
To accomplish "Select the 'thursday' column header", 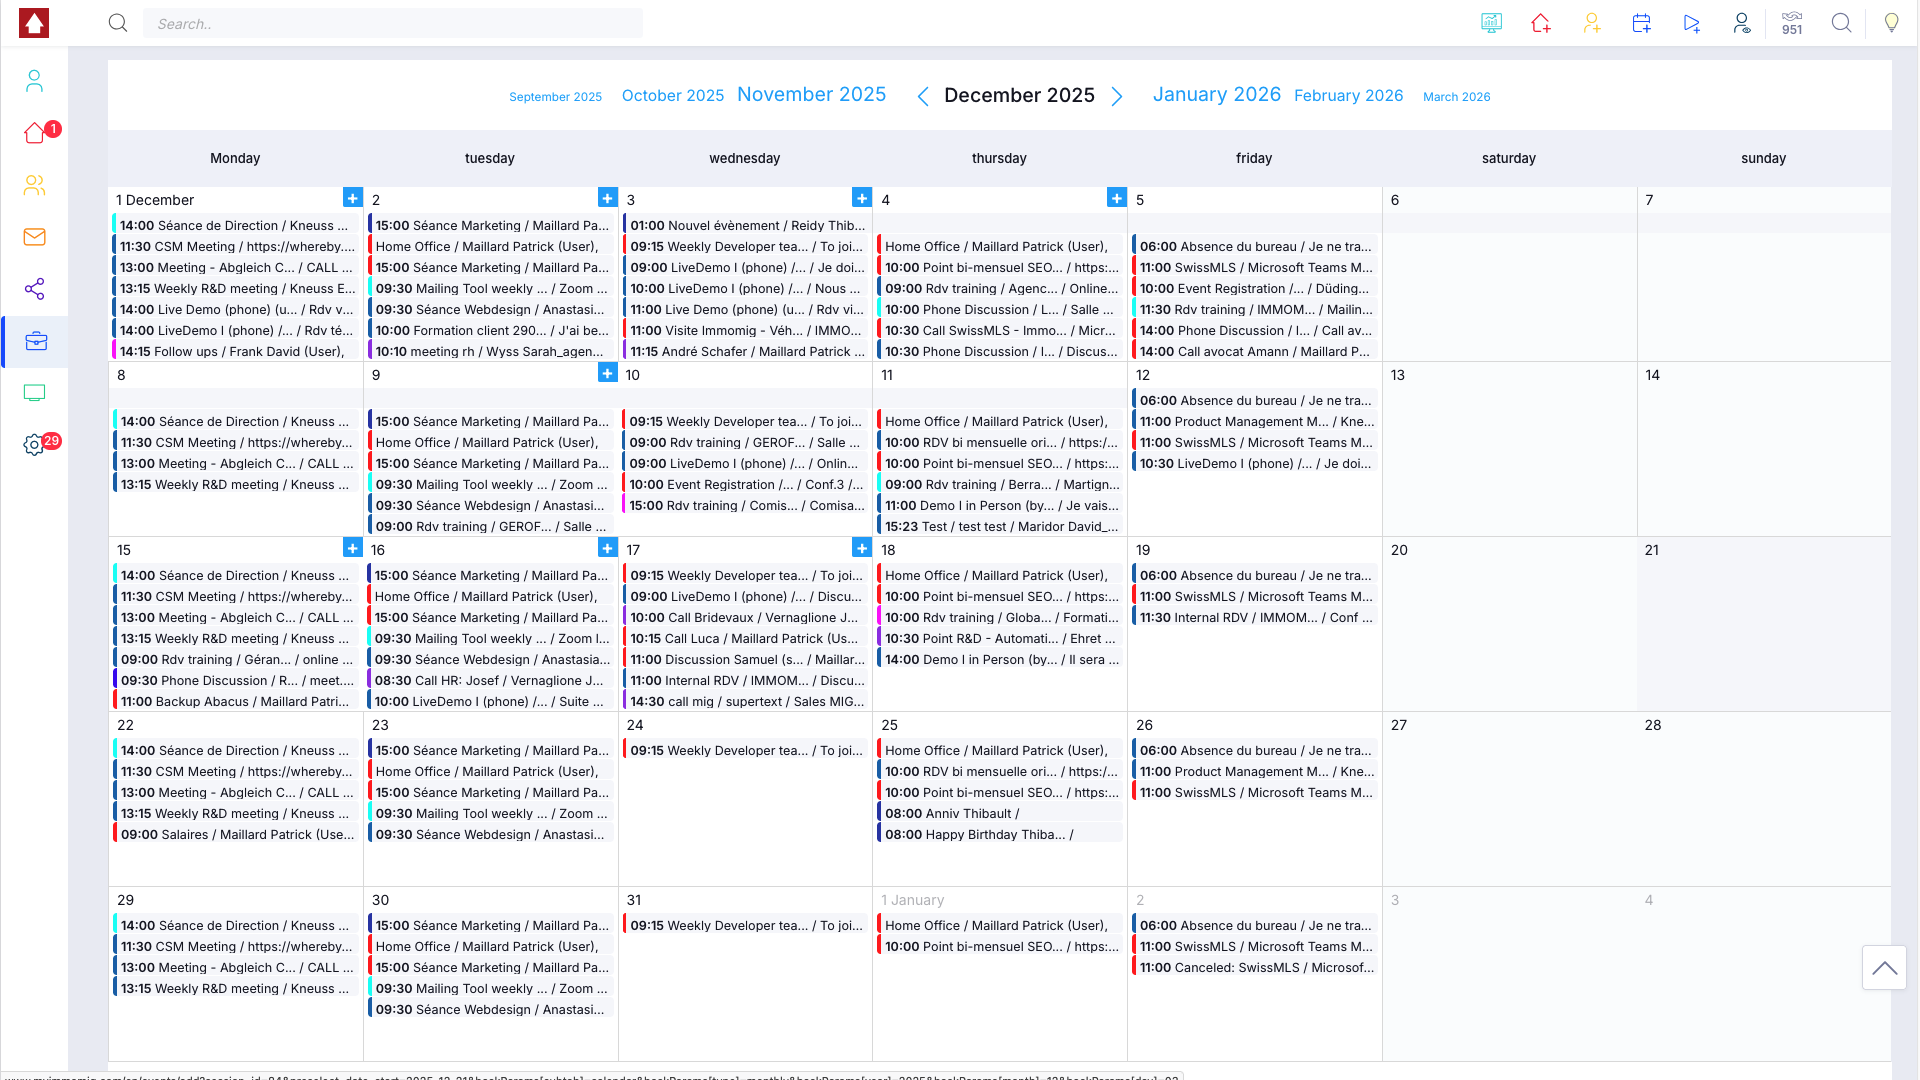I will [x=999, y=158].
